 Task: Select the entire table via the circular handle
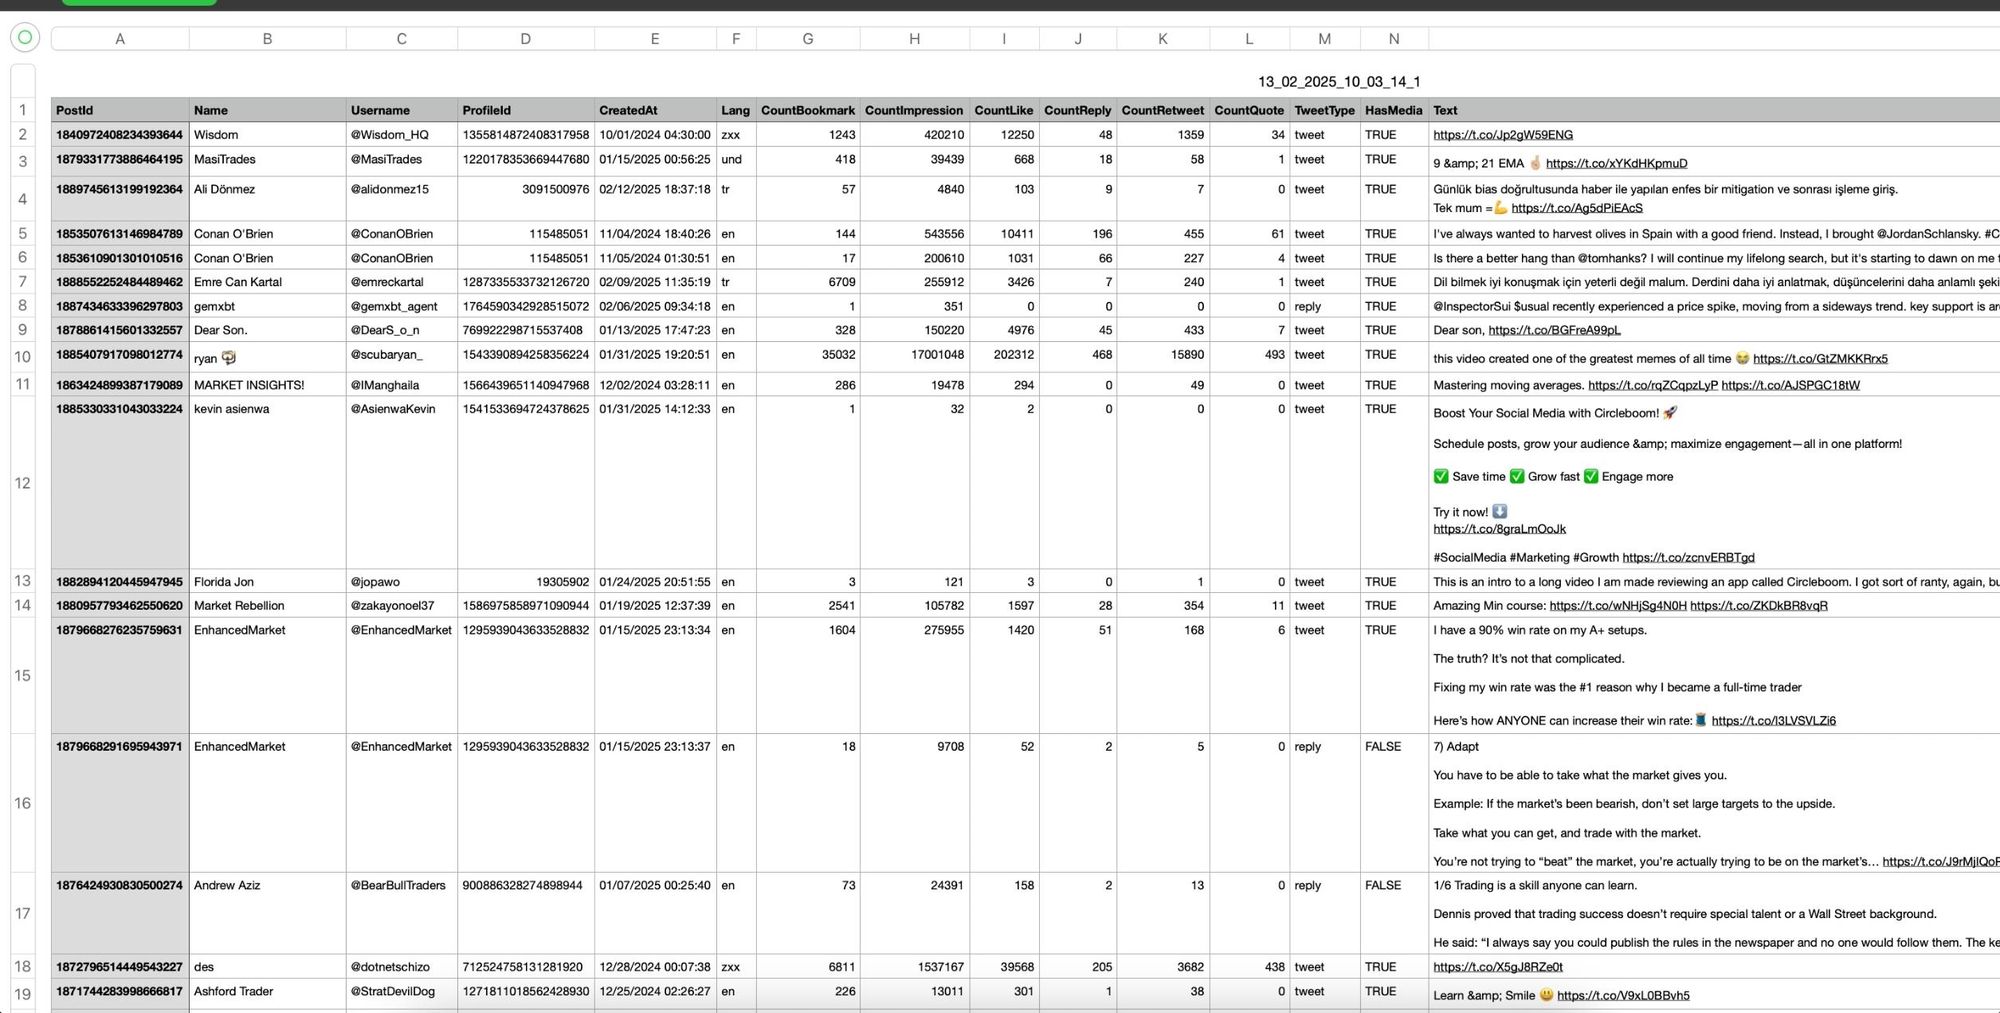click(x=24, y=38)
